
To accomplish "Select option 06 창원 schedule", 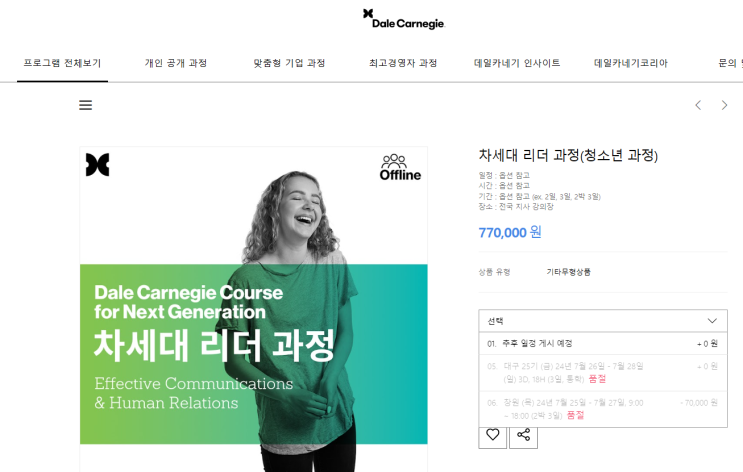I will pyautogui.click(x=603, y=409).
